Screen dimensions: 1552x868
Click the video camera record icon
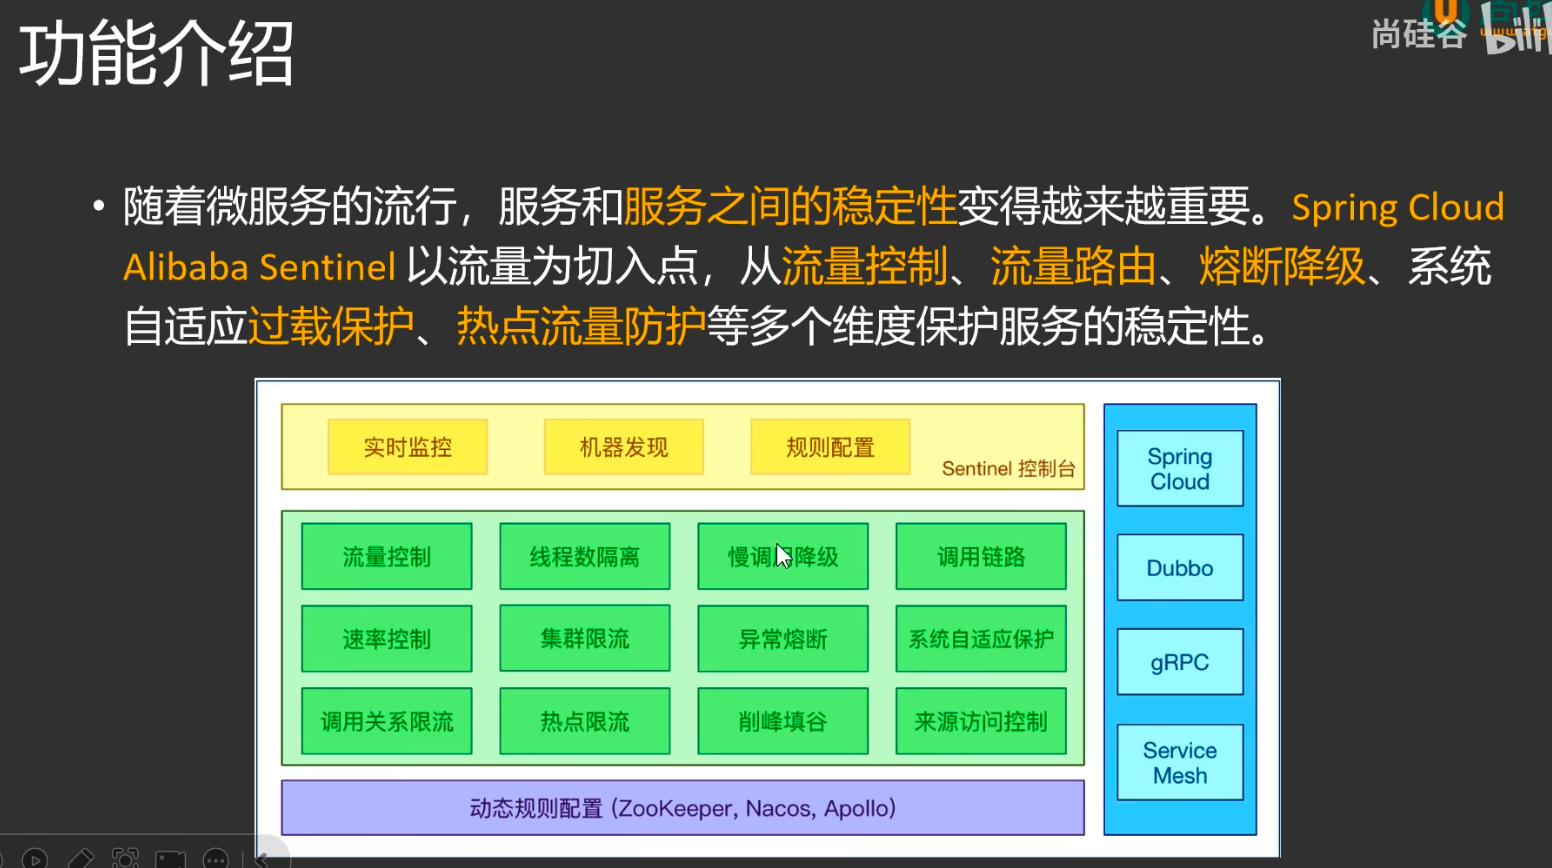pos(170,859)
